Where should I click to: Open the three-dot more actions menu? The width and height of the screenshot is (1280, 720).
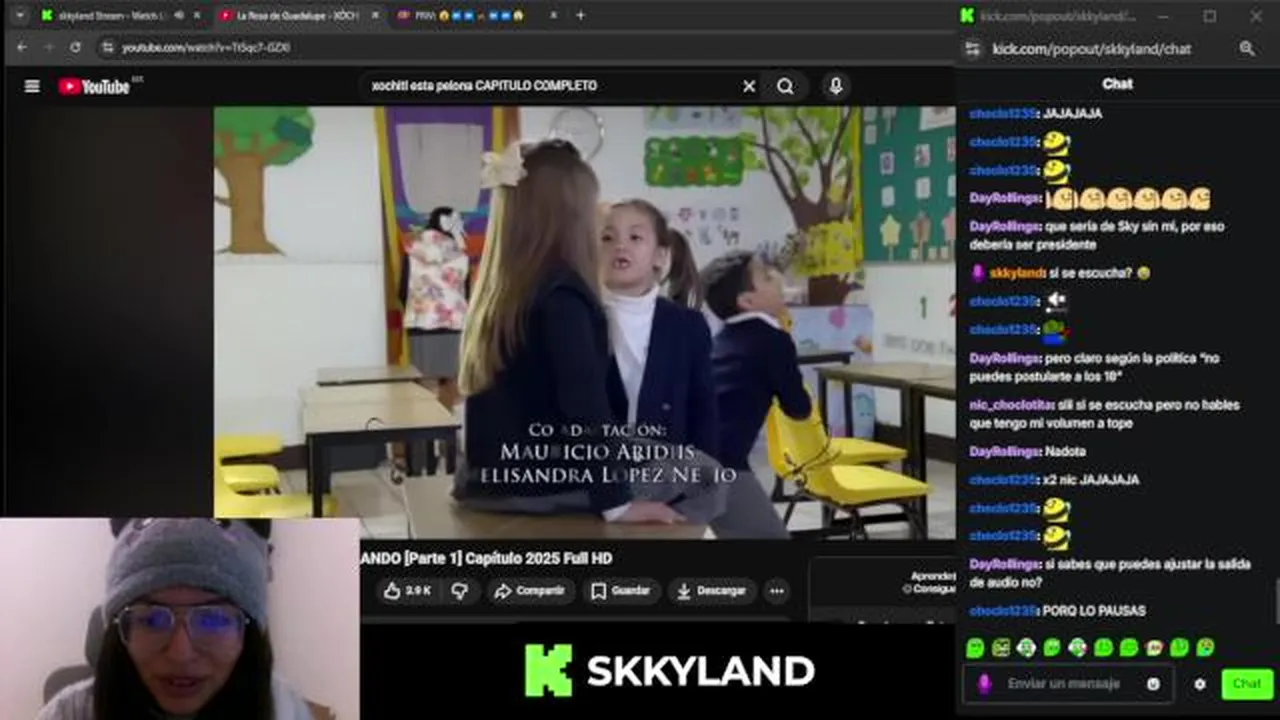coord(776,591)
